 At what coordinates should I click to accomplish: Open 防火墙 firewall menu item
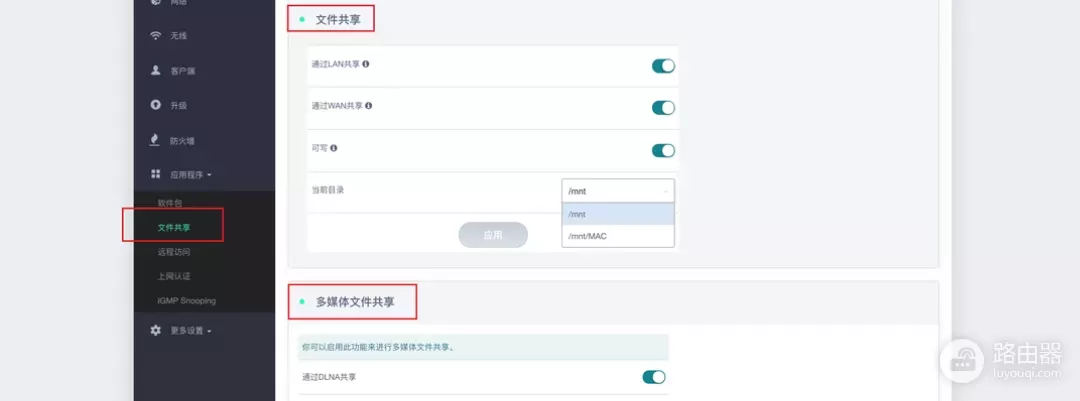click(183, 141)
